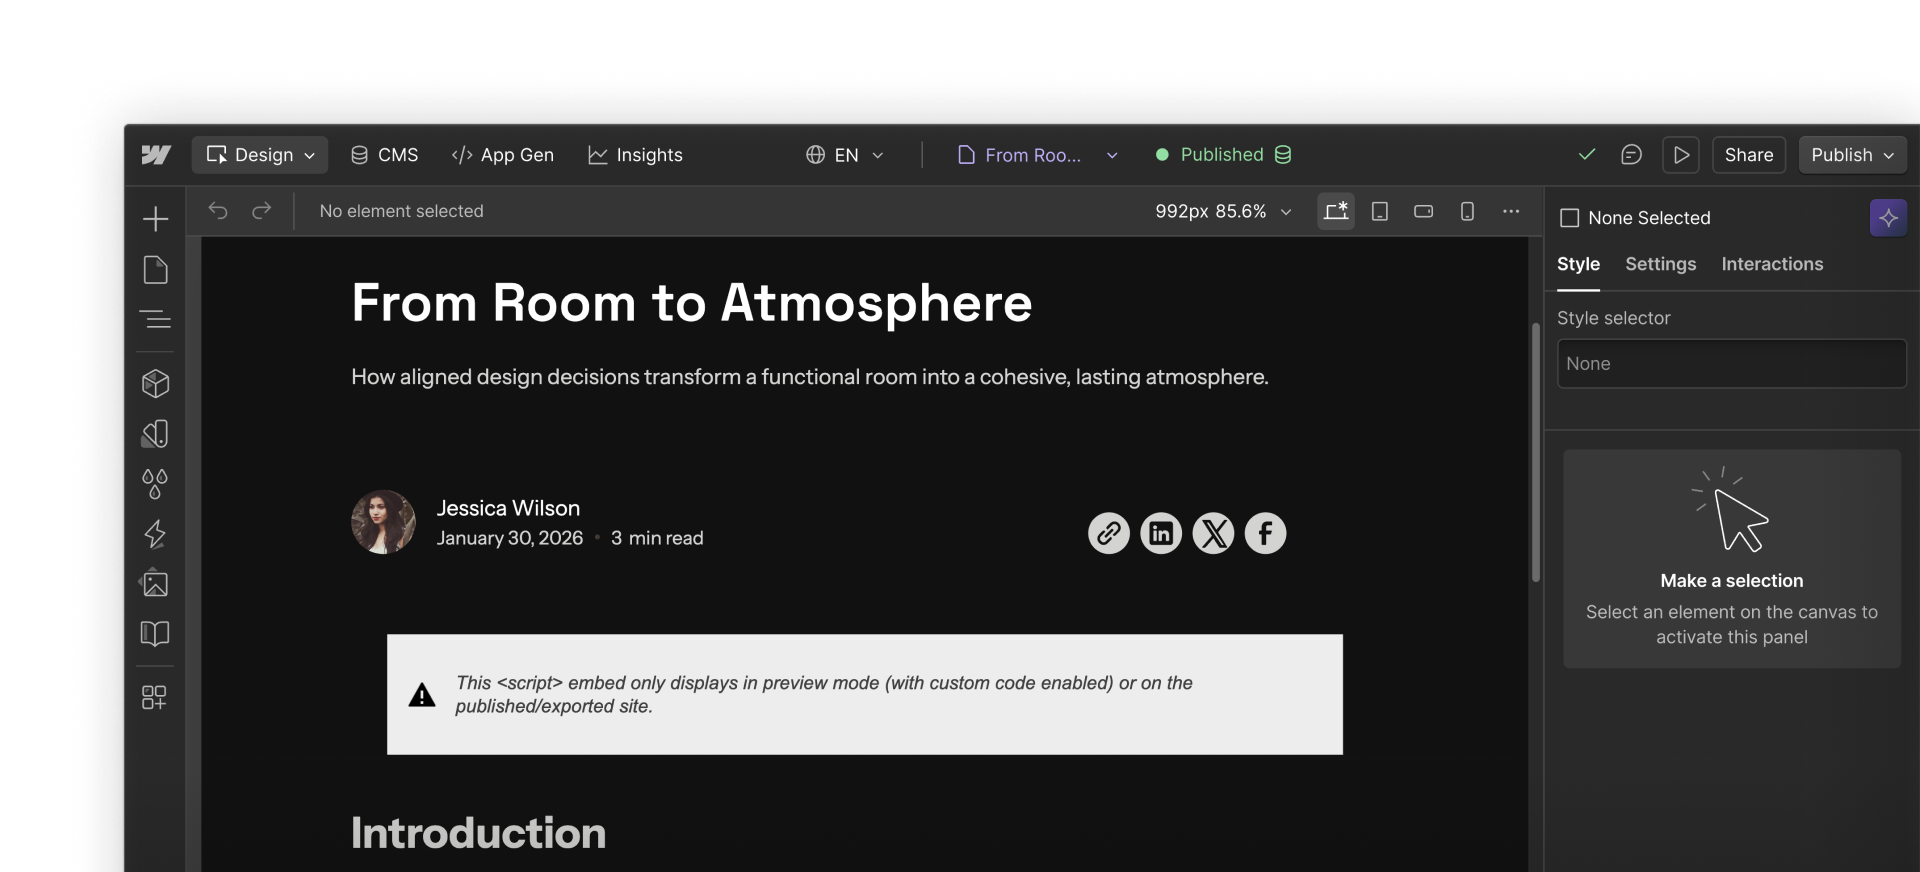This screenshot has width=1920, height=872.
Task: Select the From Room to Atmosphere heading
Action: point(691,303)
